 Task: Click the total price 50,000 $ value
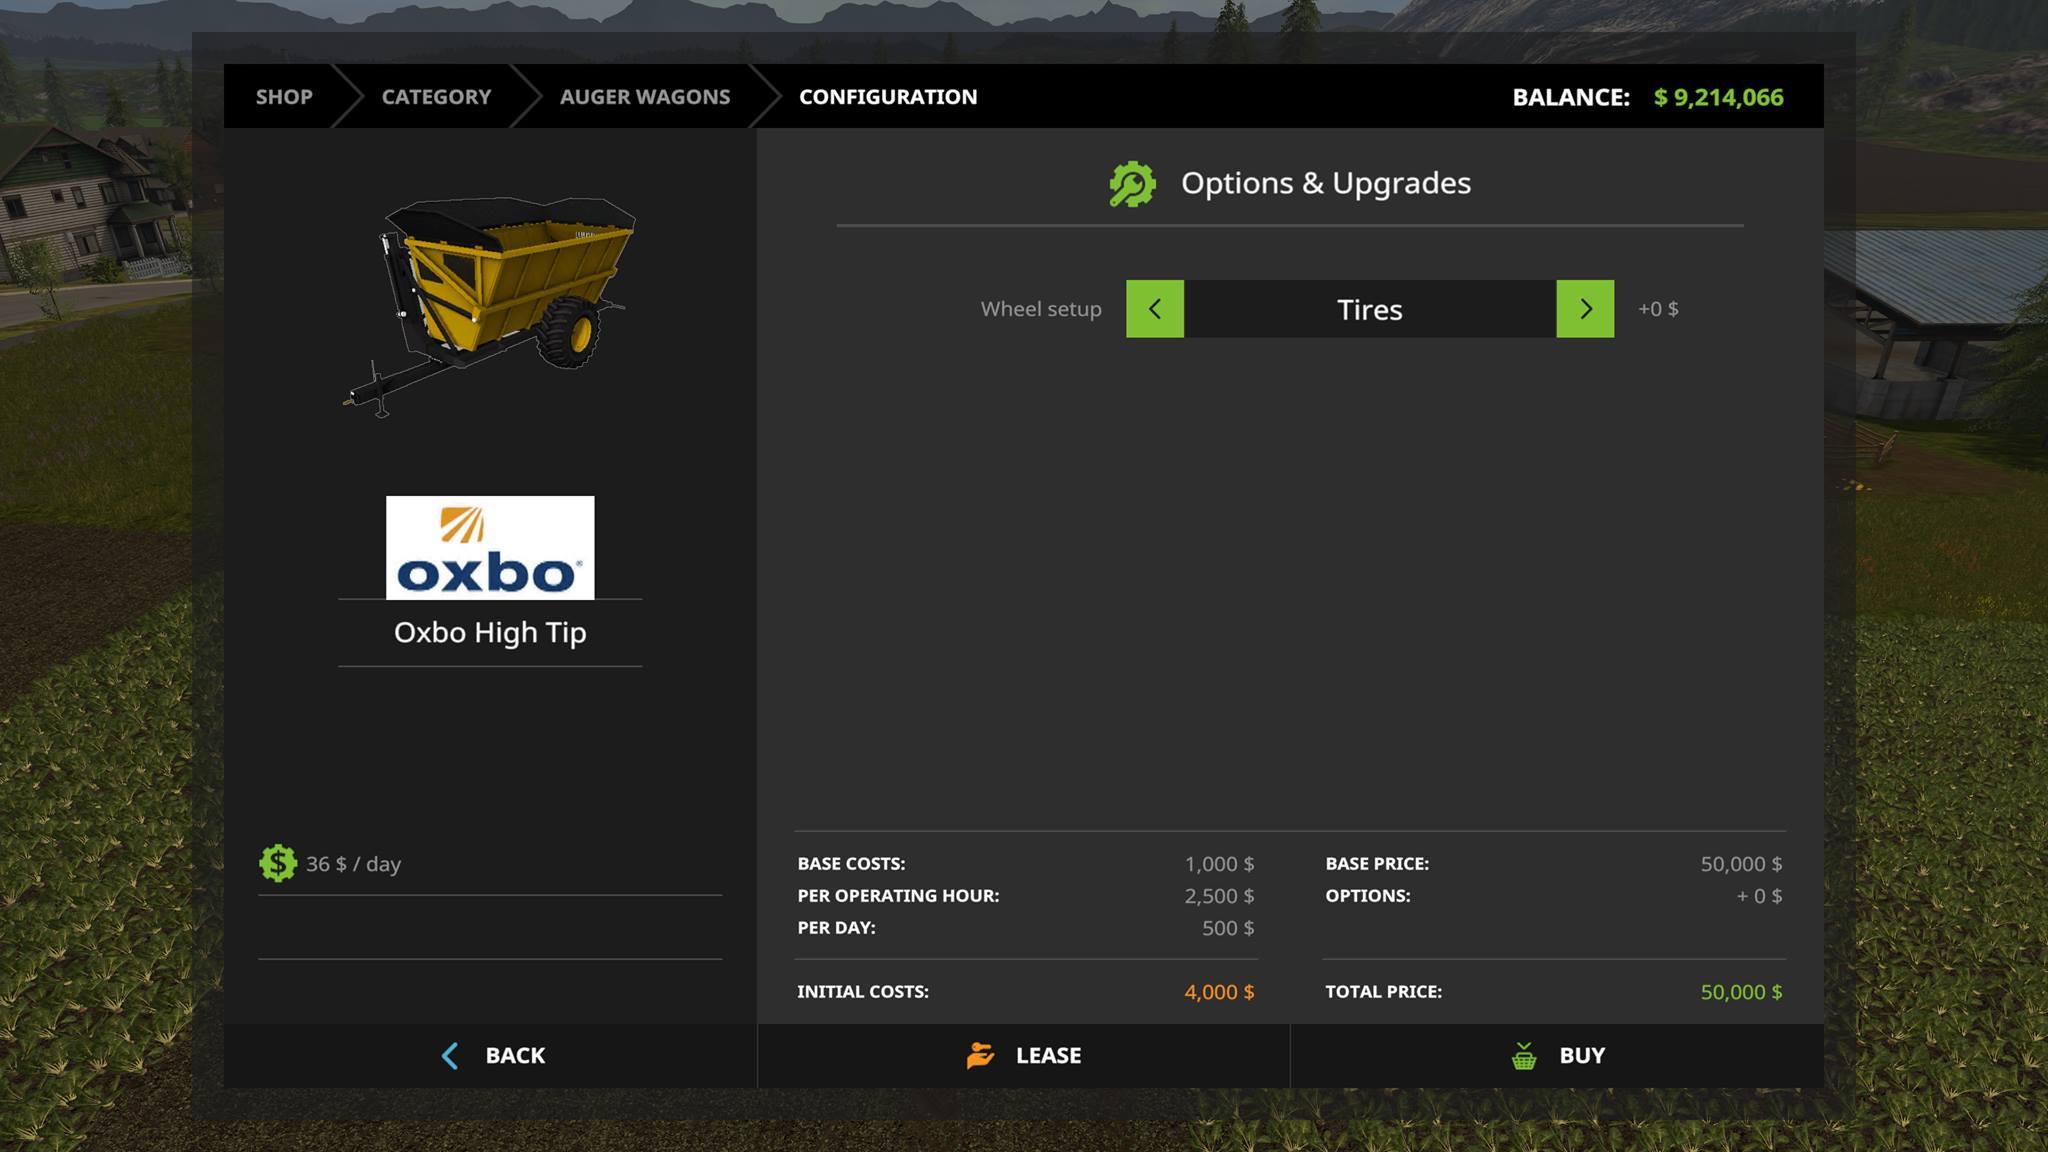coord(1741,992)
